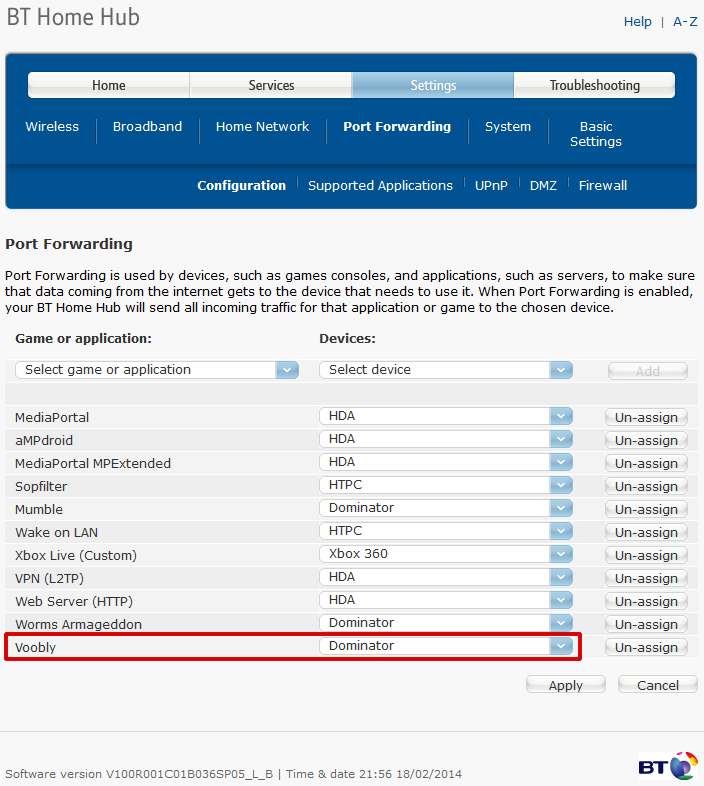
Task: Un-assign the MediaPortal port forwarding
Action: click(646, 418)
